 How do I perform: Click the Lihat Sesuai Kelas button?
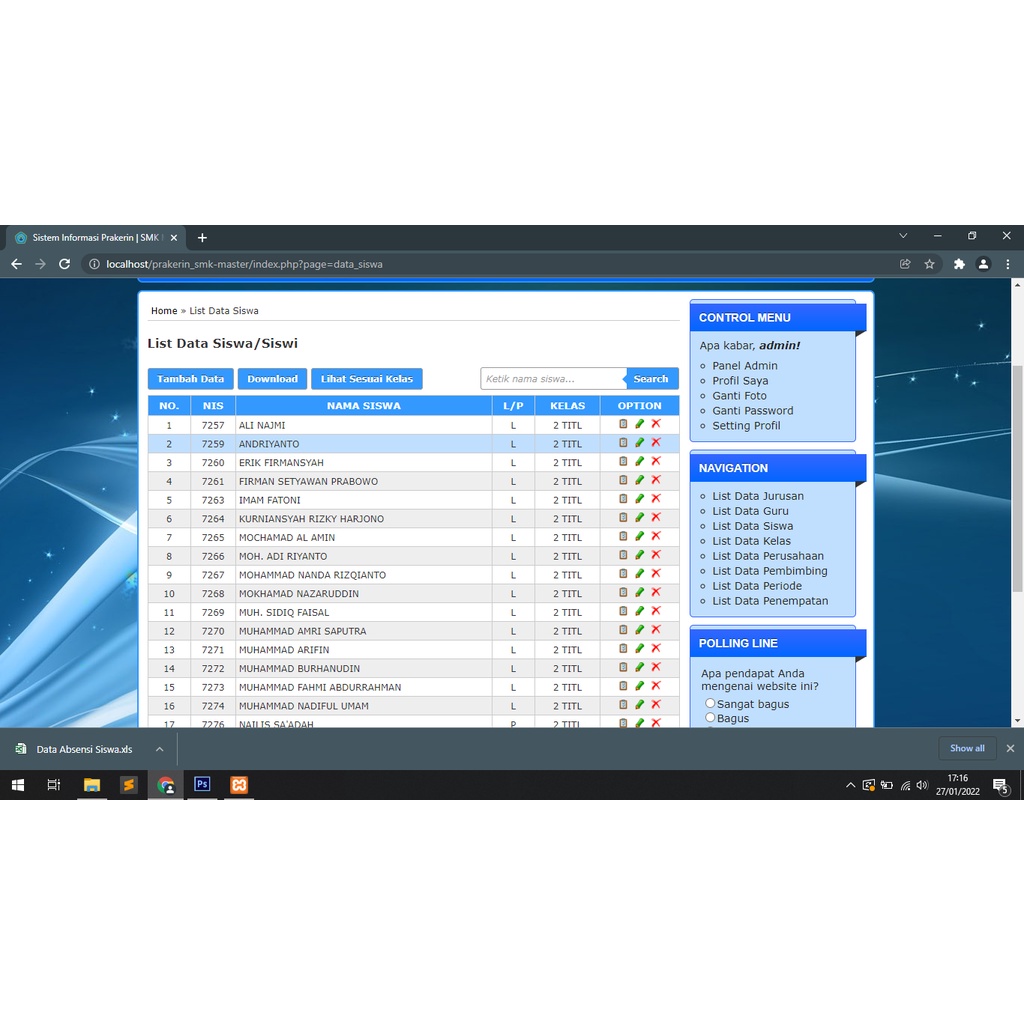366,379
